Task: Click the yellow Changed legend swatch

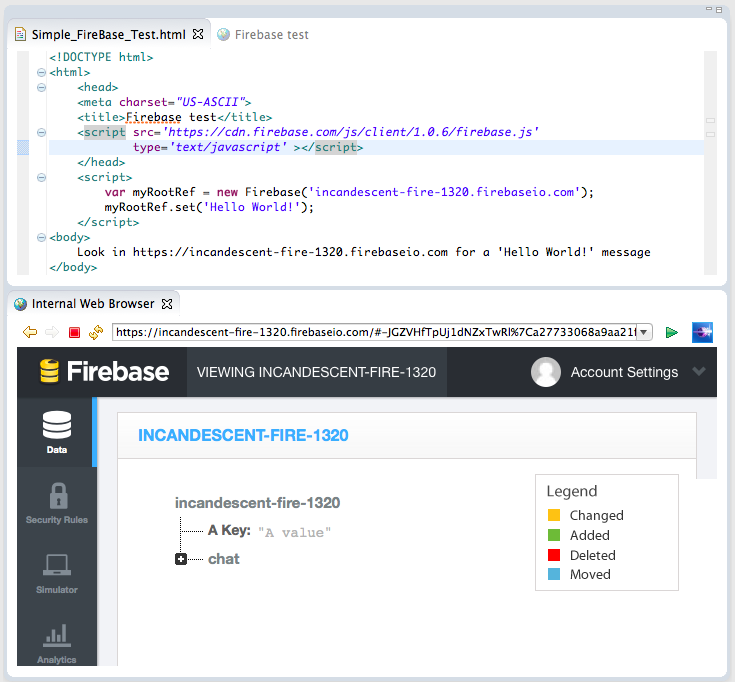Action: click(x=554, y=516)
